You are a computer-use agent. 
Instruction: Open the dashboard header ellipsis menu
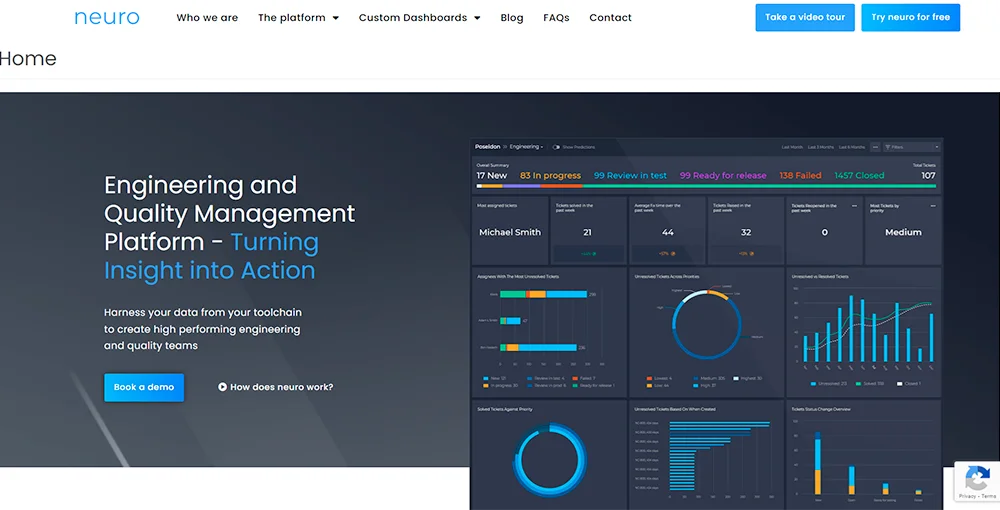875,147
